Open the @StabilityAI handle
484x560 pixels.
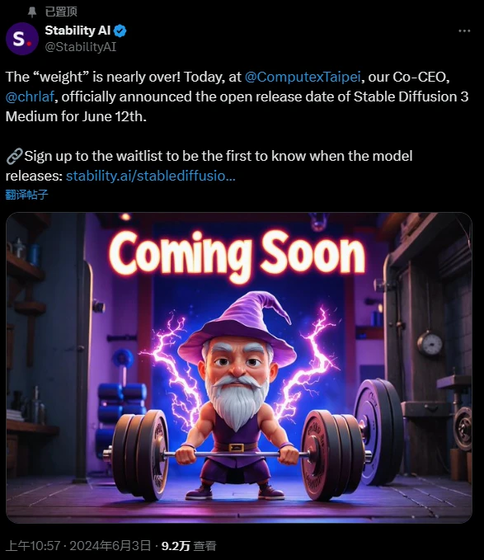pos(81,47)
